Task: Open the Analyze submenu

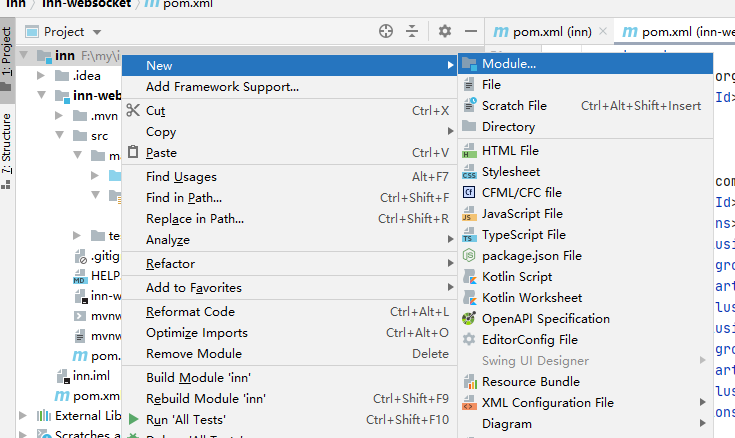Action: (x=289, y=240)
